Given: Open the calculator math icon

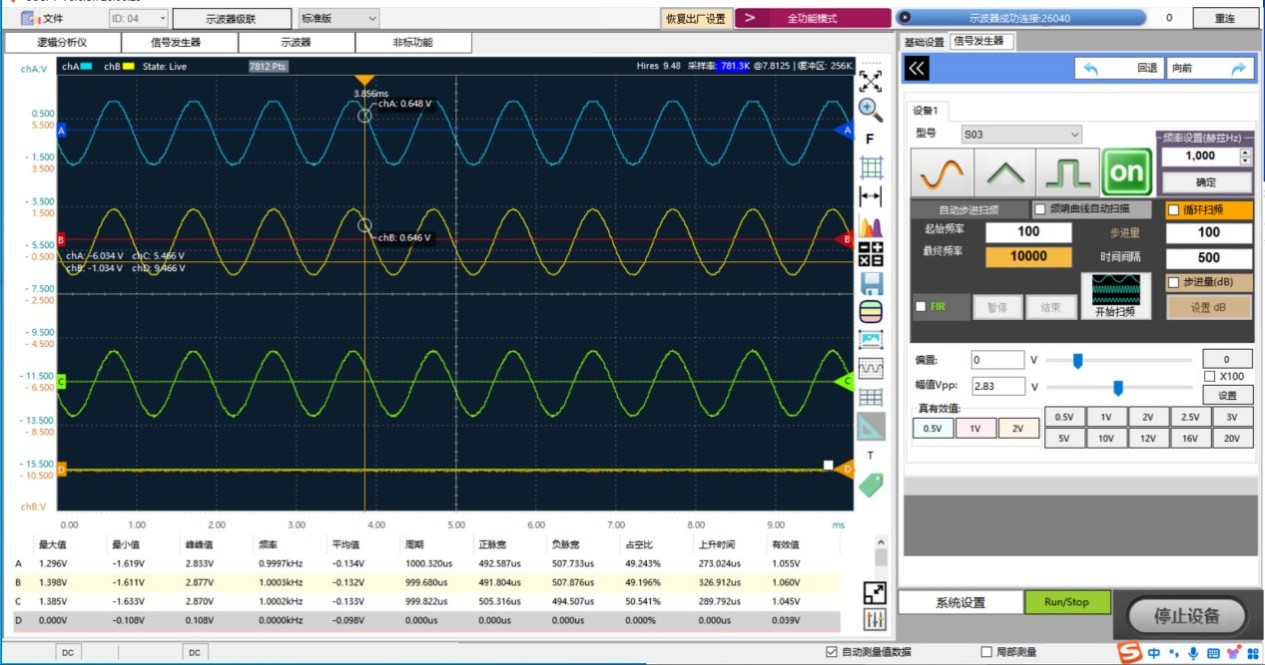Looking at the screenshot, I should [871, 254].
